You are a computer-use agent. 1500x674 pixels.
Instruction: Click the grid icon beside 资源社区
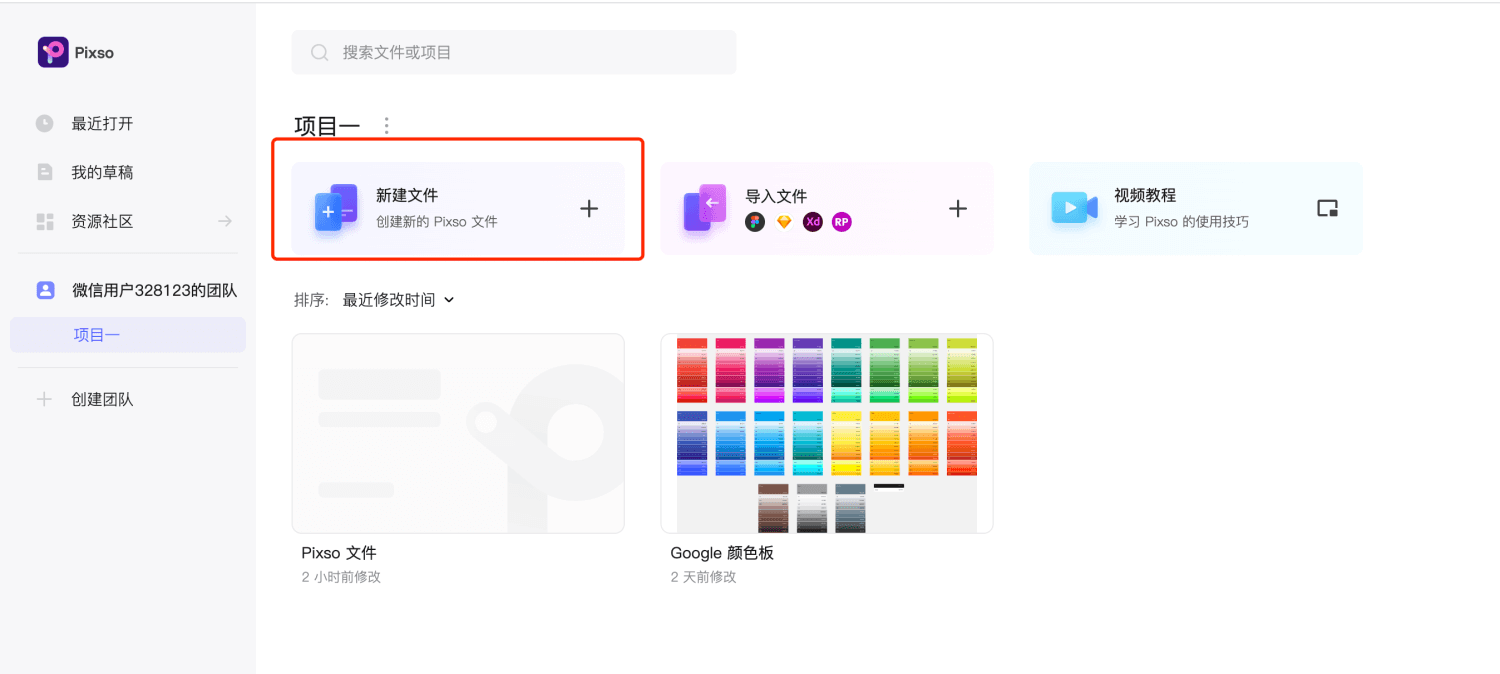pyautogui.click(x=45, y=221)
